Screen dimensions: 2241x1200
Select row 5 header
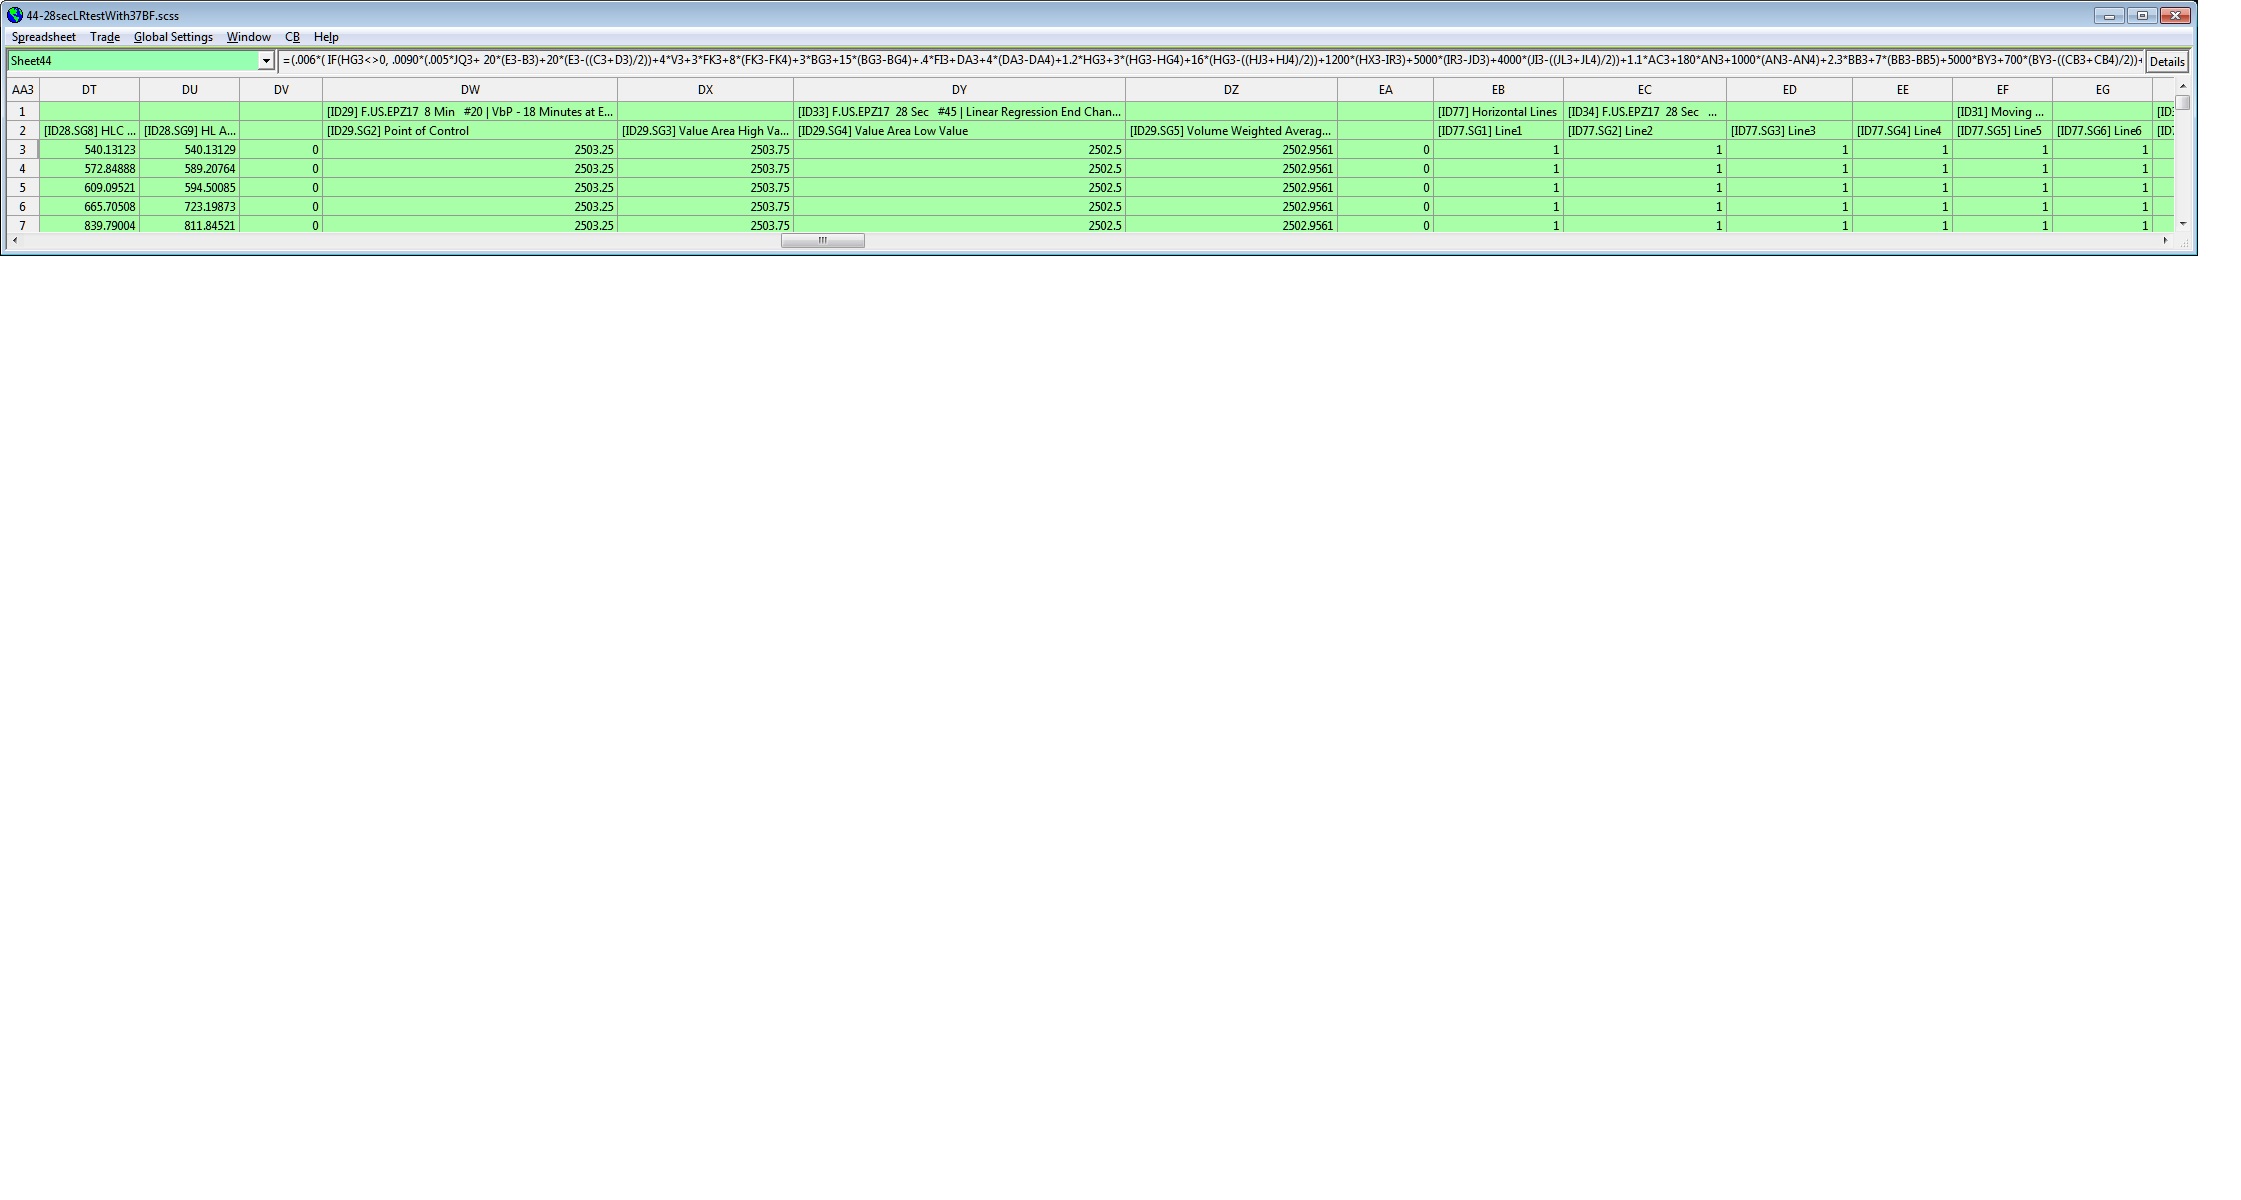point(22,188)
